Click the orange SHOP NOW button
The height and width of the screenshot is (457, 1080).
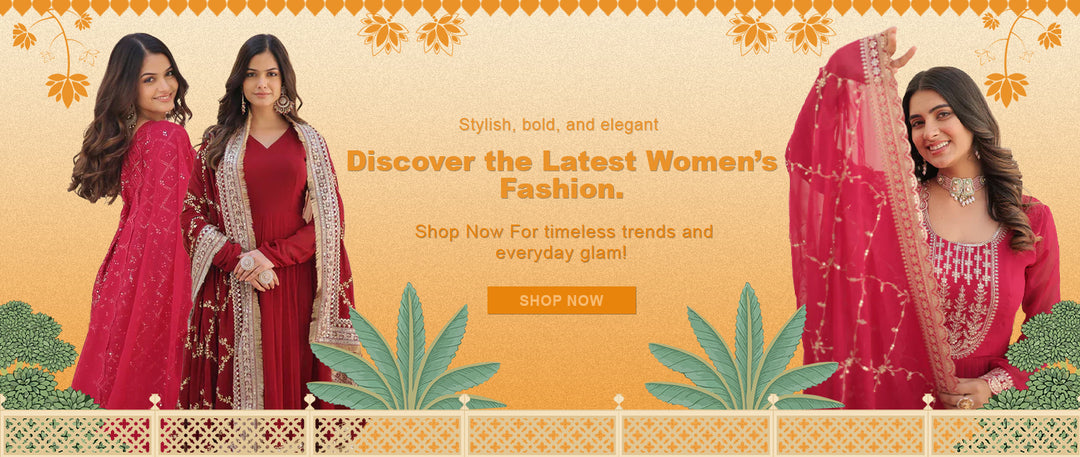pyautogui.click(x=561, y=301)
